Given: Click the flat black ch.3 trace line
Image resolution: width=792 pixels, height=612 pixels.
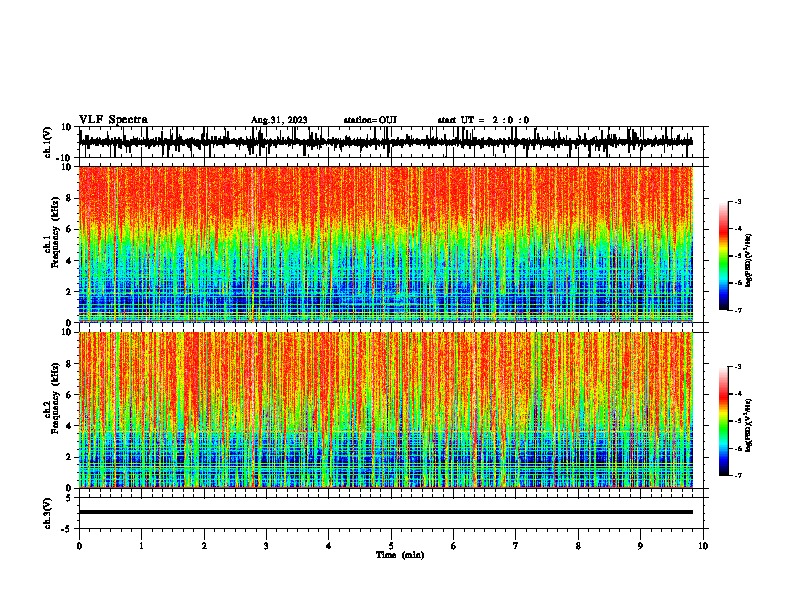Looking at the screenshot, I should click(x=386, y=512).
